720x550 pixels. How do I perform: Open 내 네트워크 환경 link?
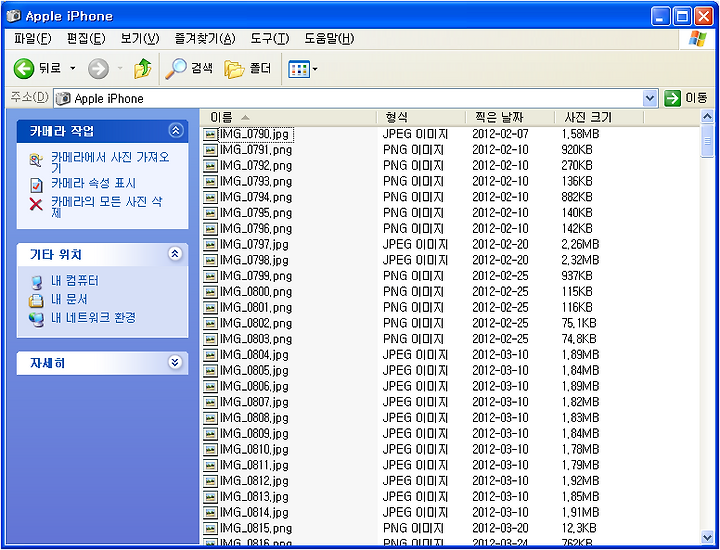pyautogui.click(x=93, y=318)
